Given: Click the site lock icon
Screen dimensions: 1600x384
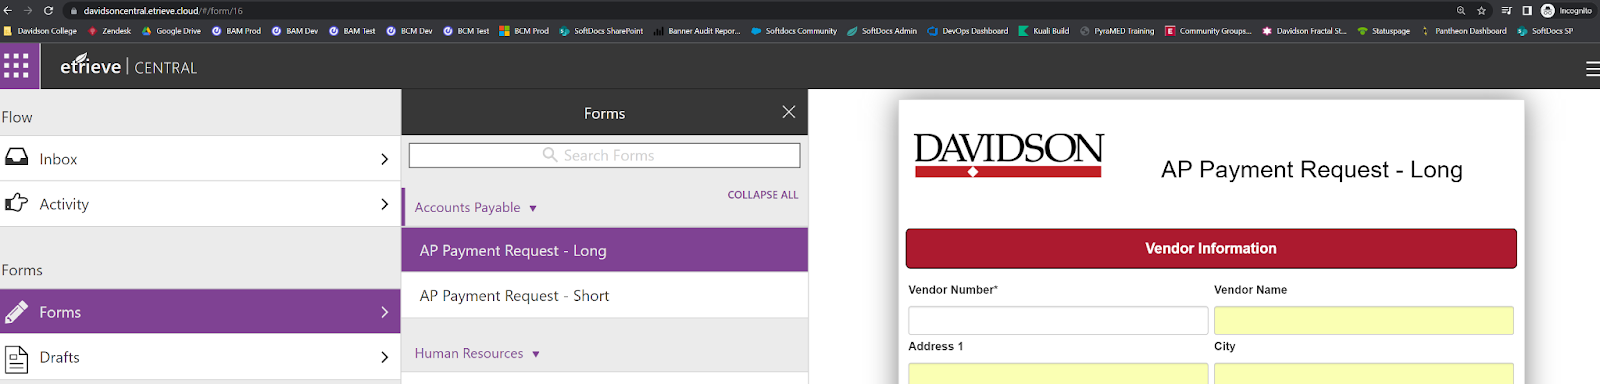Looking at the screenshot, I should (x=74, y=10).
